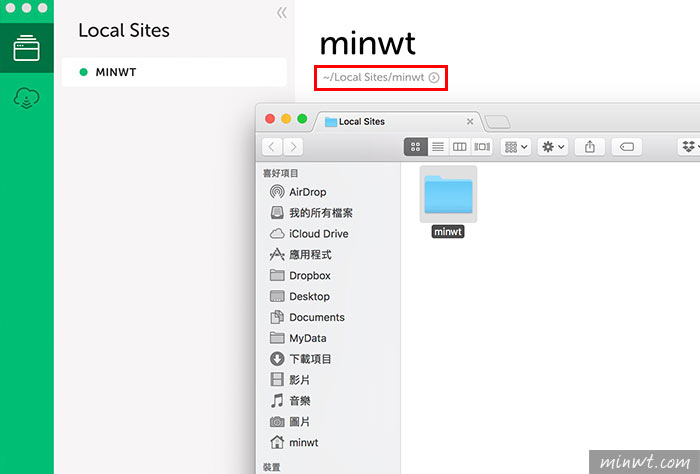Click the Local Sites panel heading
Viewport: 700px width, 474px height.
pos(124,30)
